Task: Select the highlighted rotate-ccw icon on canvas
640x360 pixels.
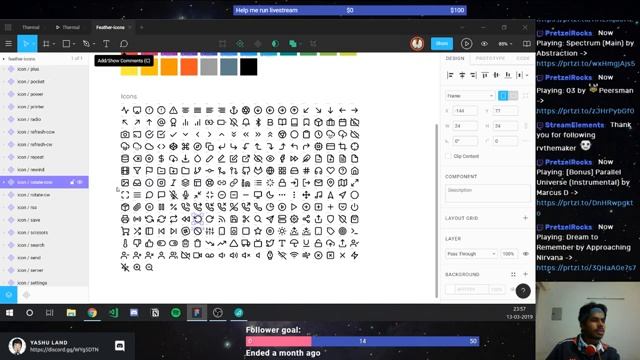Action: 198,219
